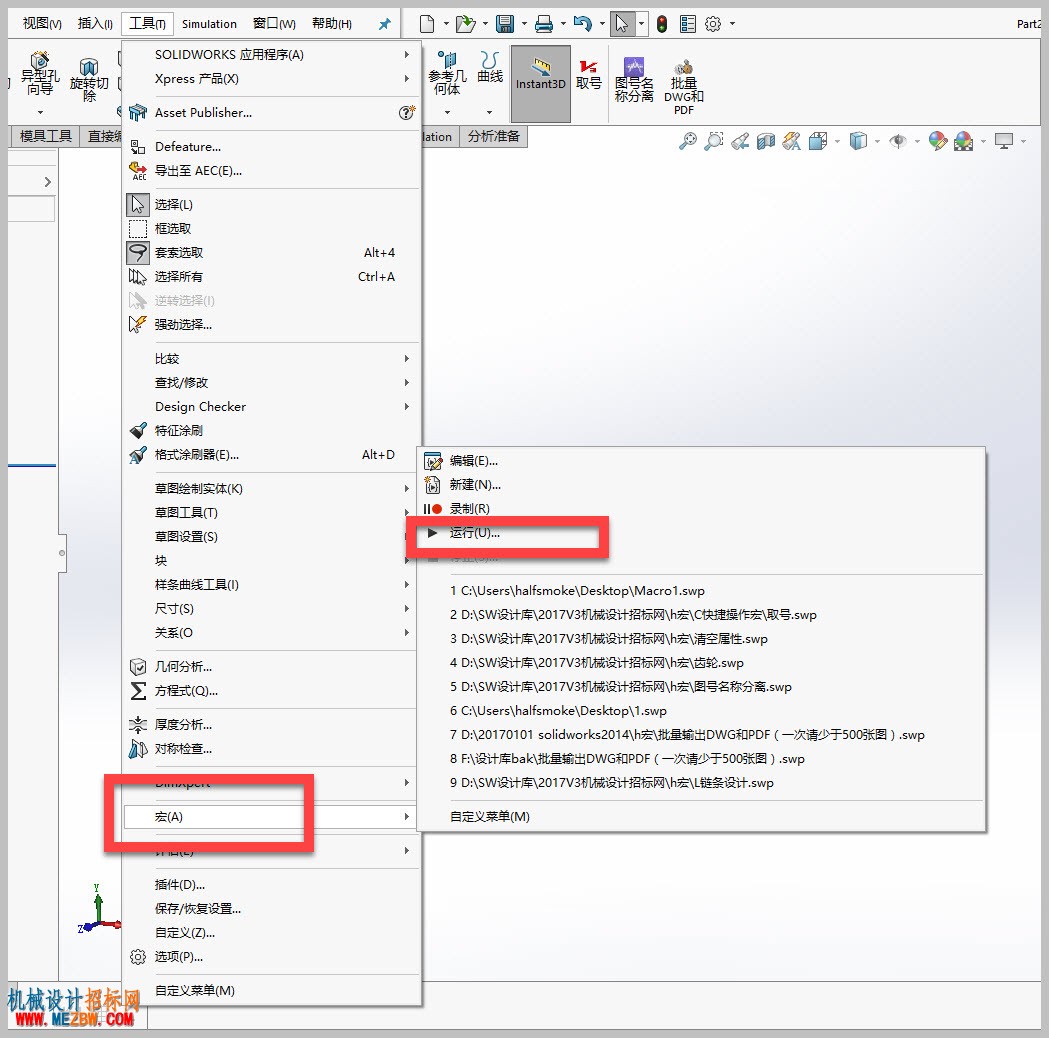Open the 宏(A) macro submenu
Viewport: 1049px width, 1038px height.
tap(272, 817)
